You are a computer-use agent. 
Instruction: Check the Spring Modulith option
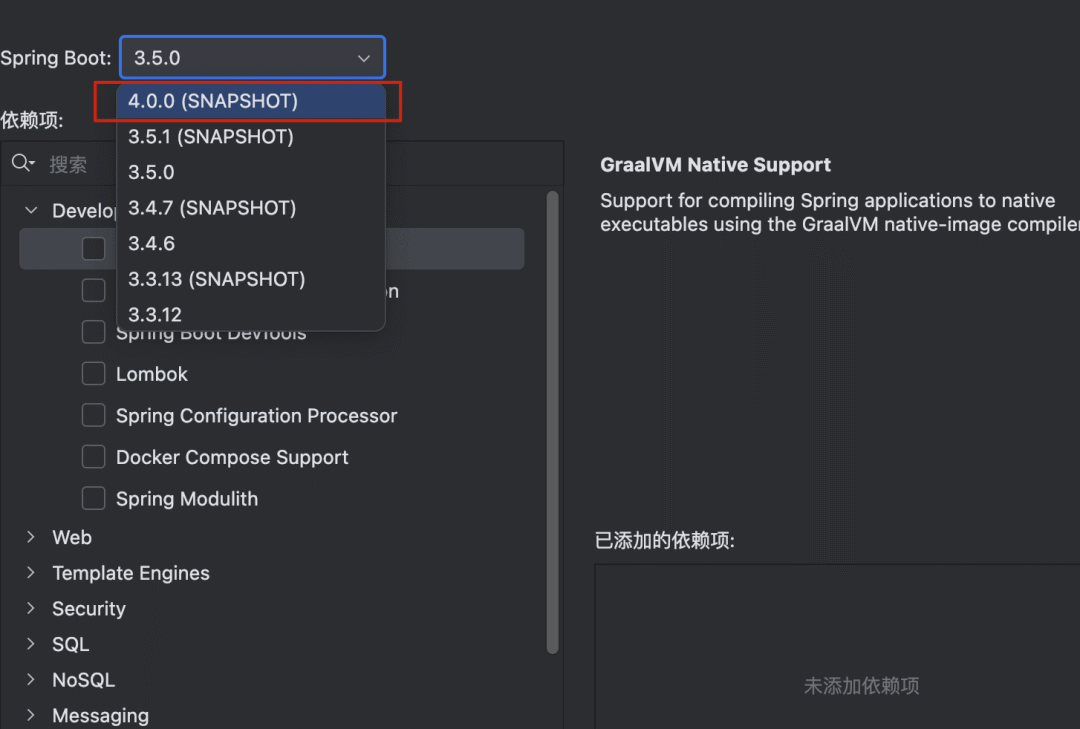tap(93, 498)
